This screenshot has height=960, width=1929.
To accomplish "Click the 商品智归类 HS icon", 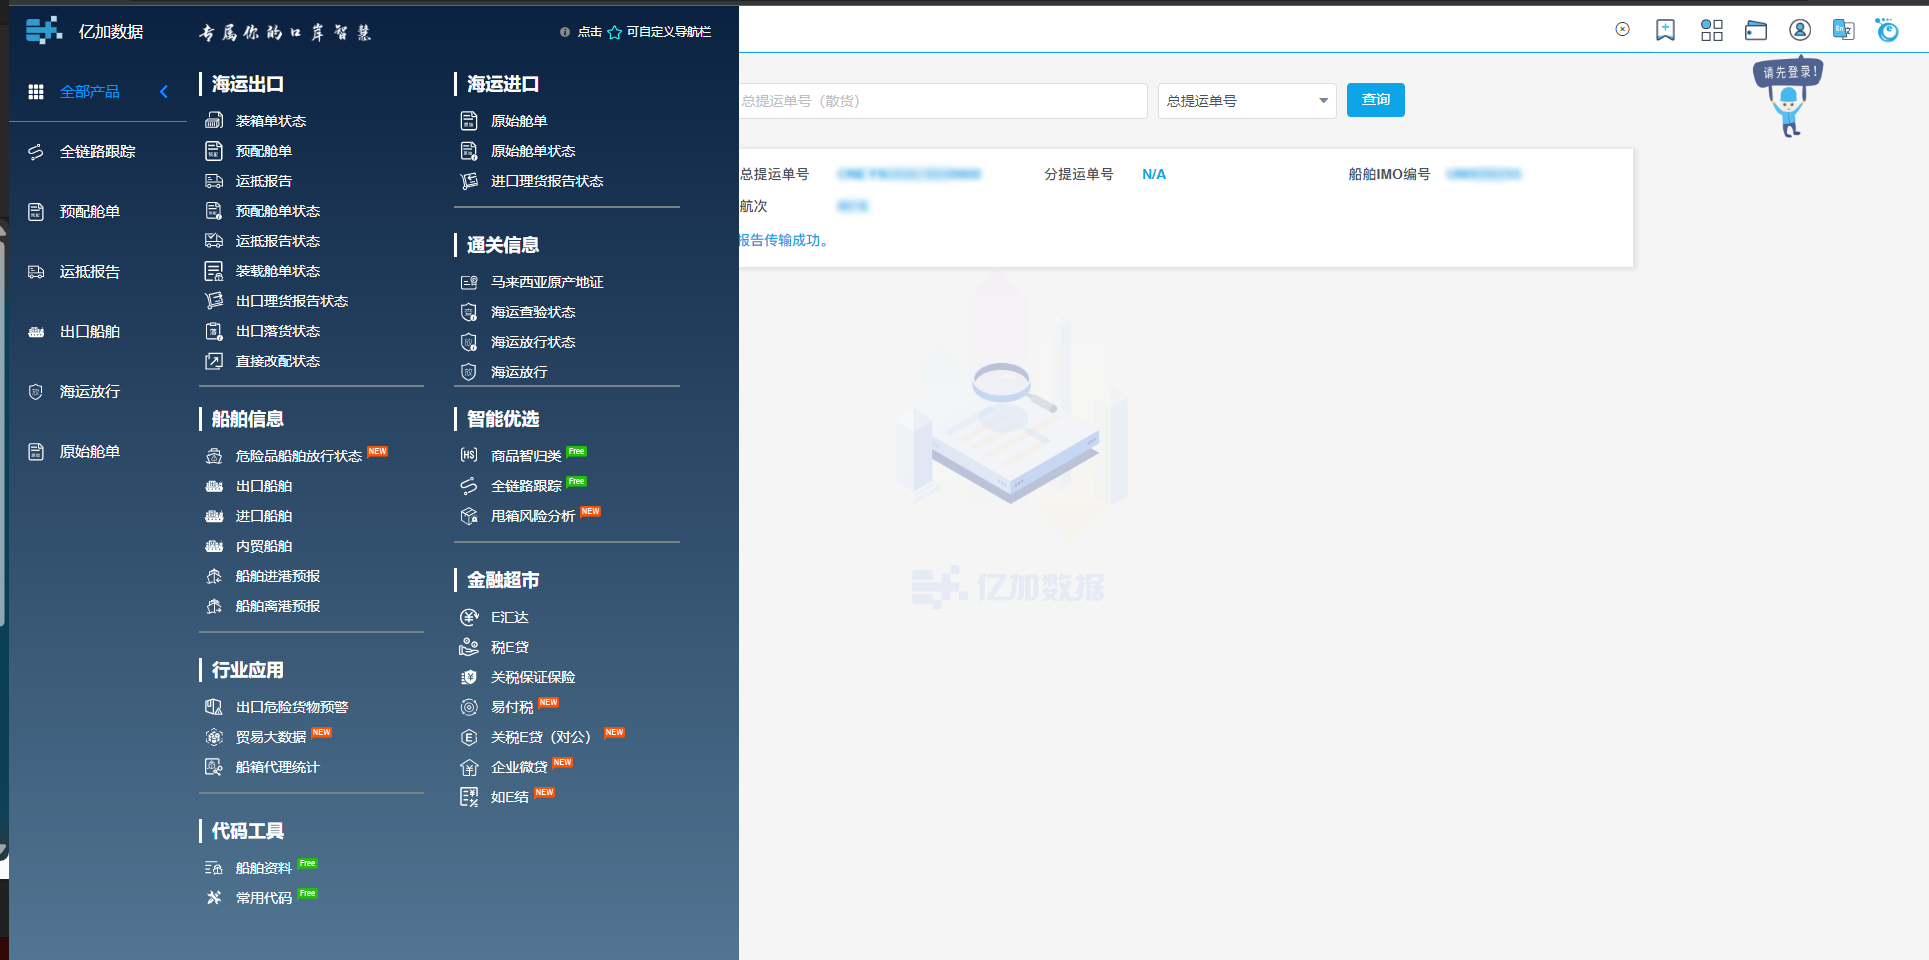I will pos(469,456).
